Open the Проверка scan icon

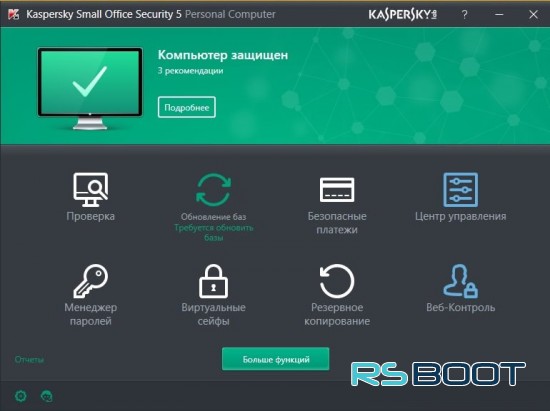(x=90, y=190)
